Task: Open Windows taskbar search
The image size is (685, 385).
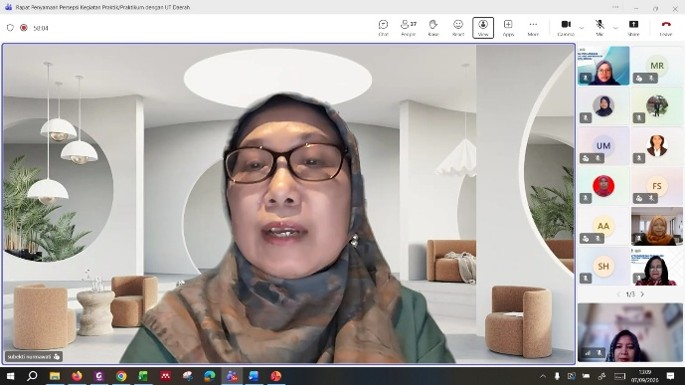Action: tap(32, 376)
